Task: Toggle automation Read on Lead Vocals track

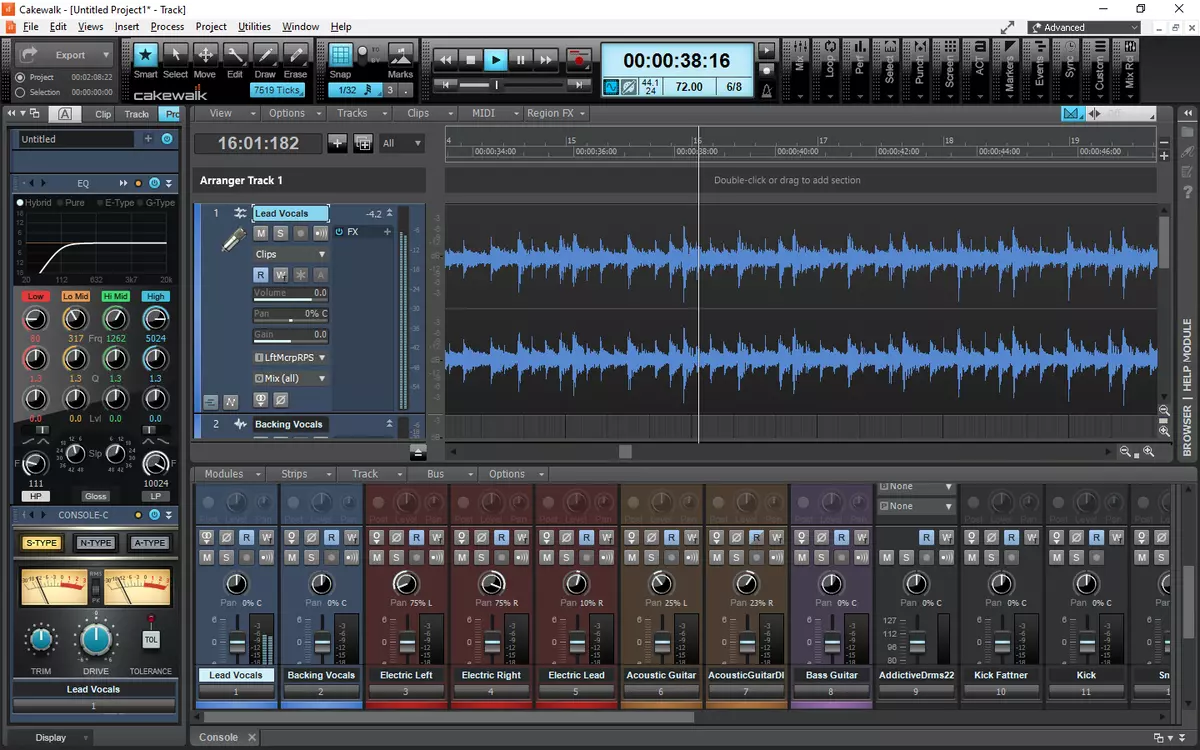Action: tap(261, 275)
